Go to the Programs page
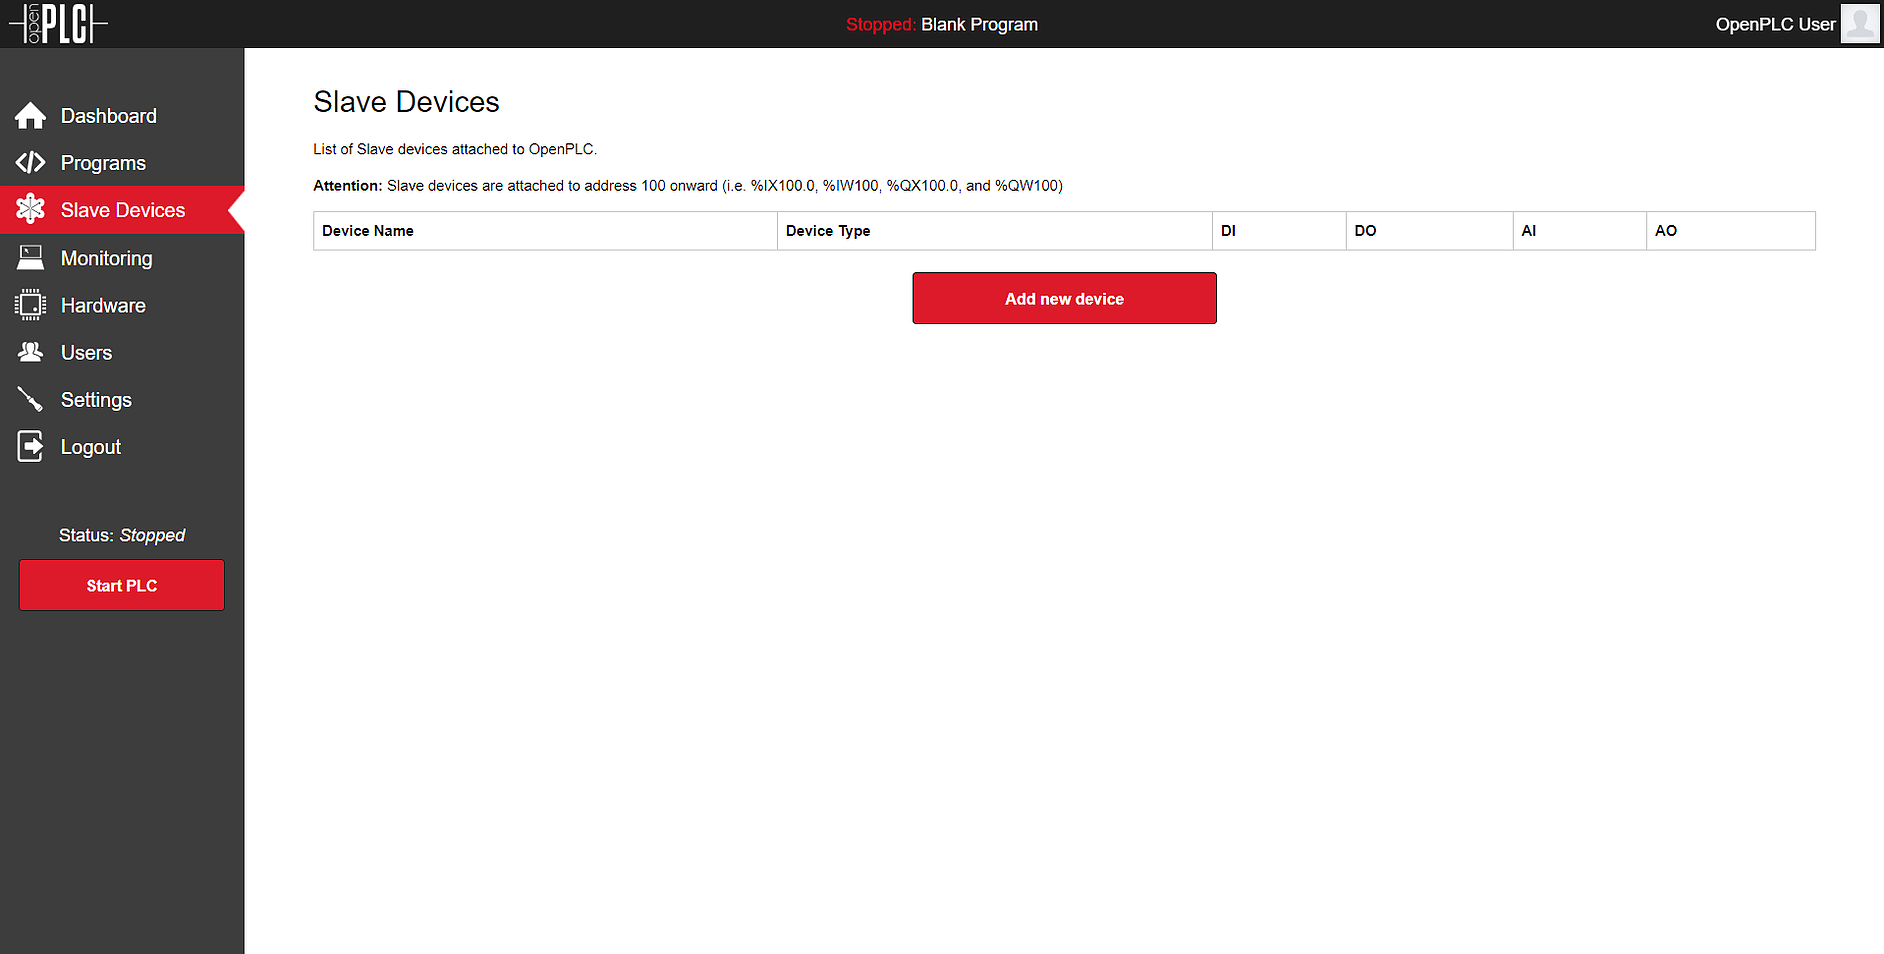This screenshot has height=954, width=1884. (103, 163)
